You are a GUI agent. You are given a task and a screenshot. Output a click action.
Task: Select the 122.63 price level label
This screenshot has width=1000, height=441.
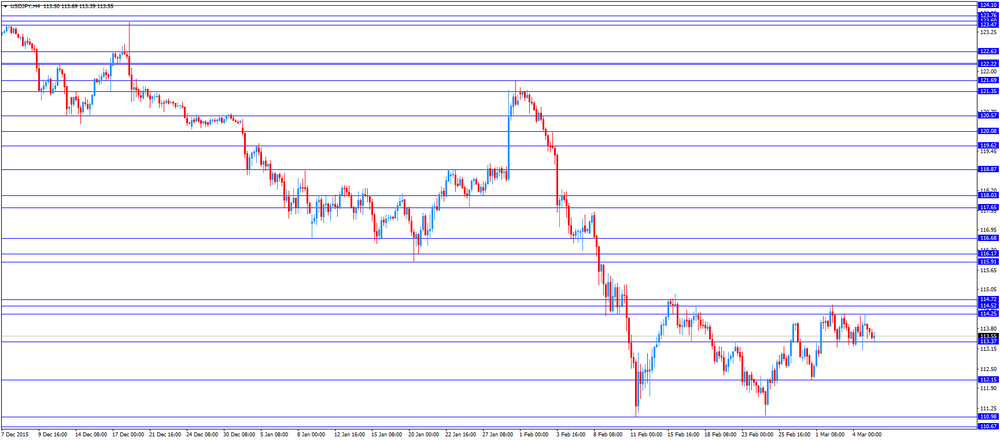(x=988, y=51)
